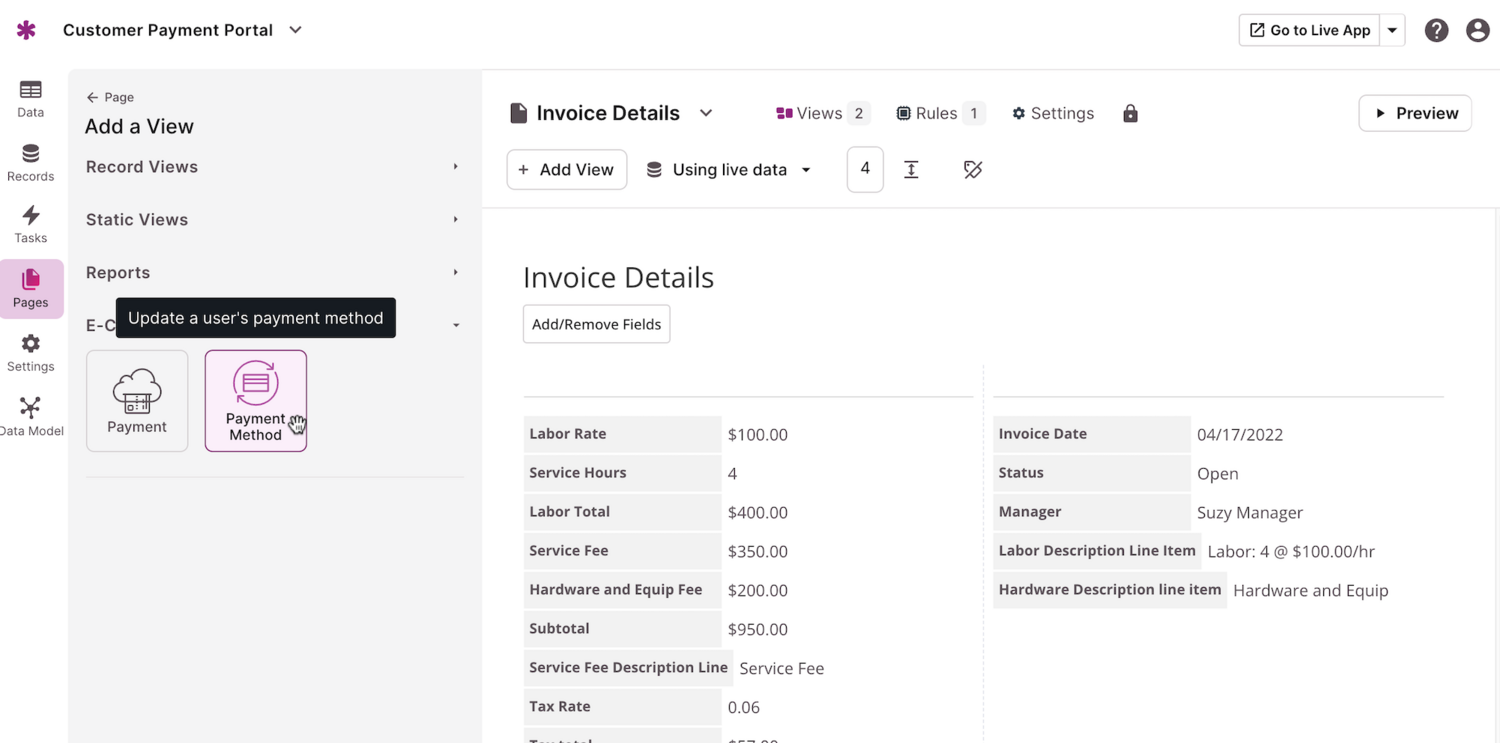Toggle labels using the crossed tag icon
Viewport: 1500px width, 743px height.
point(973,170)
